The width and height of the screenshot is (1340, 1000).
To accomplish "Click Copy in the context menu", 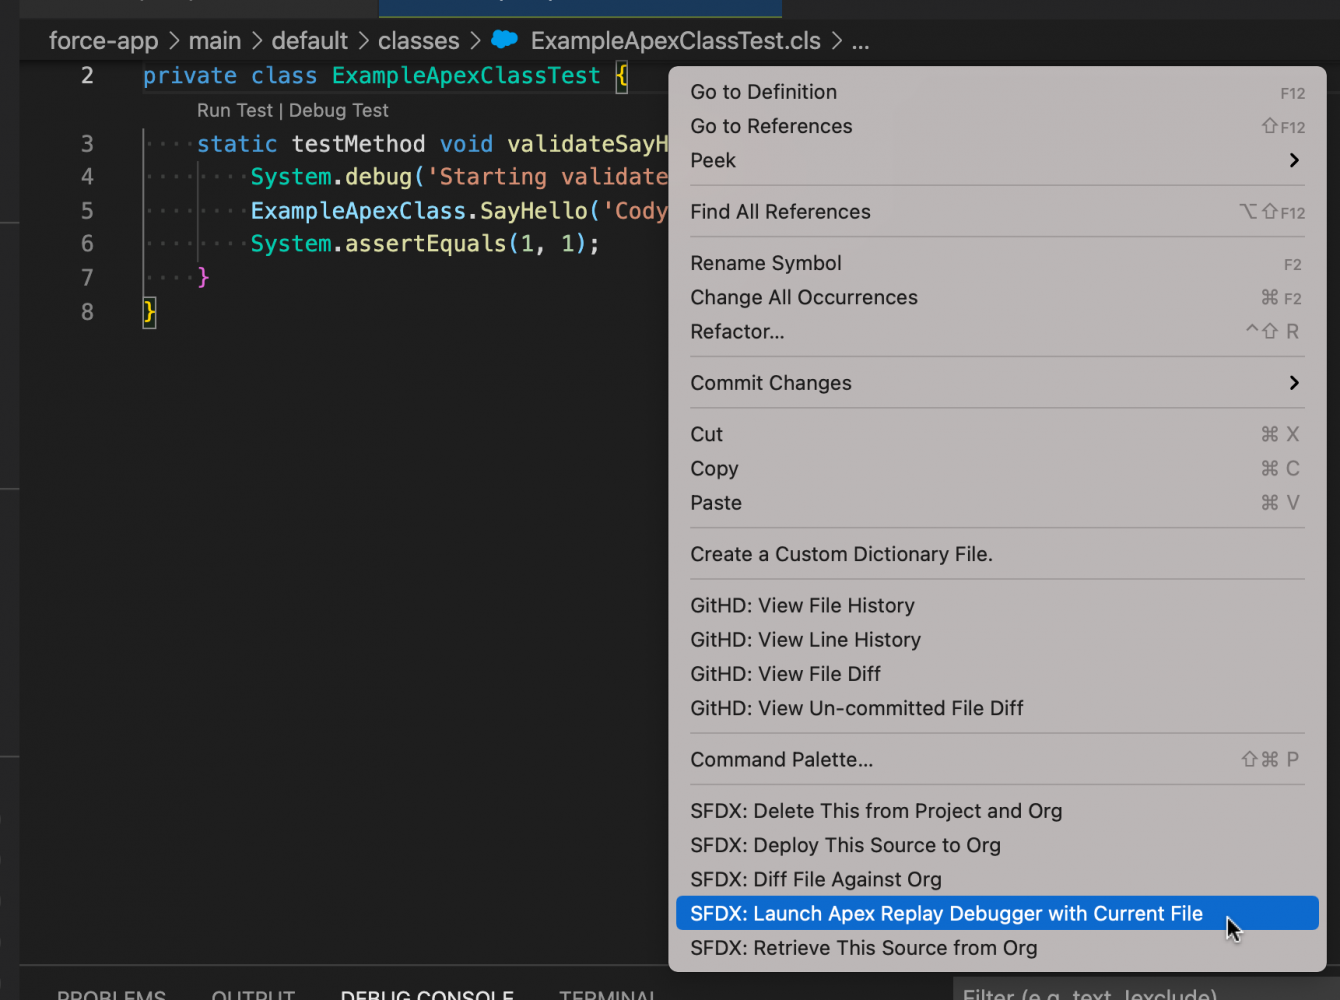I will pyautogui.click(x=997, y=468).
